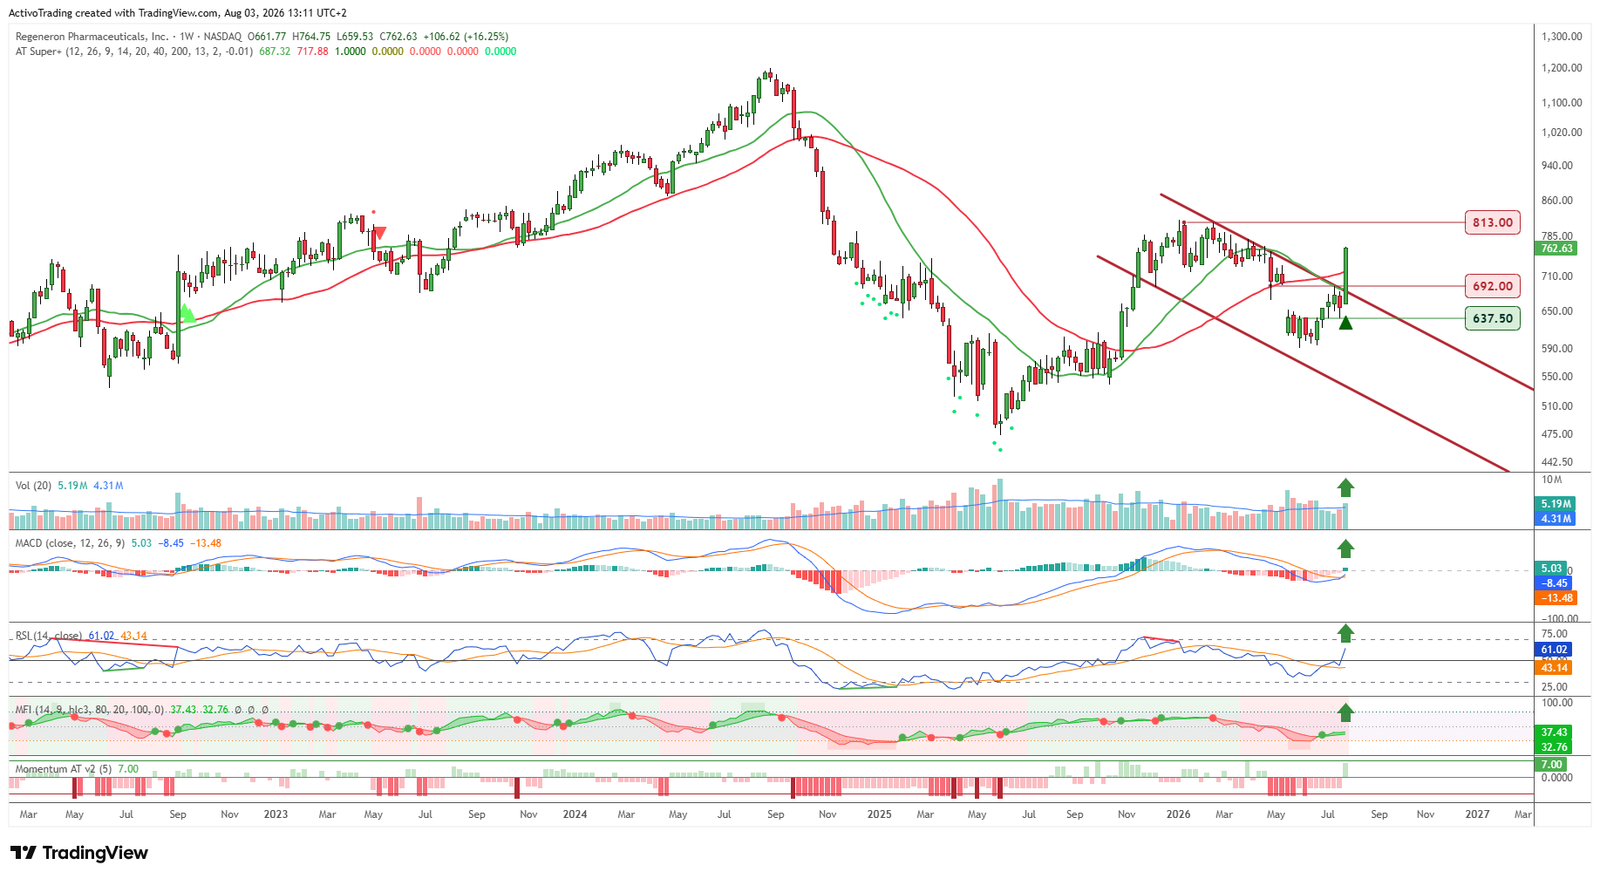Click the 37.43 MFI axis tag
The height and width of the screenshot is (879, 1600).
pyautogui.click(x=1552, y=732)
